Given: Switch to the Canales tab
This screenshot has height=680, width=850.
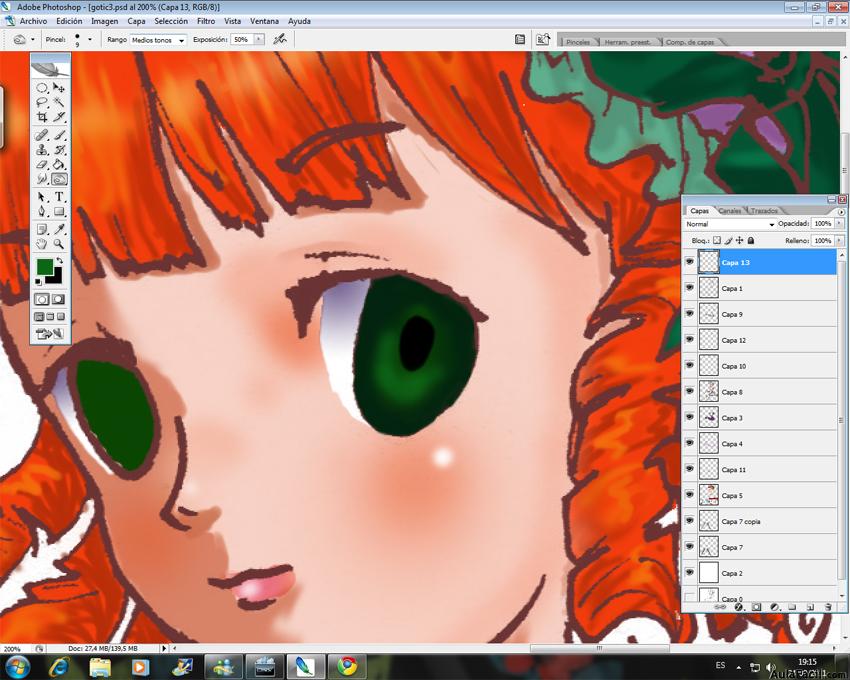Looking at the screenshot, I should point(730,210).
